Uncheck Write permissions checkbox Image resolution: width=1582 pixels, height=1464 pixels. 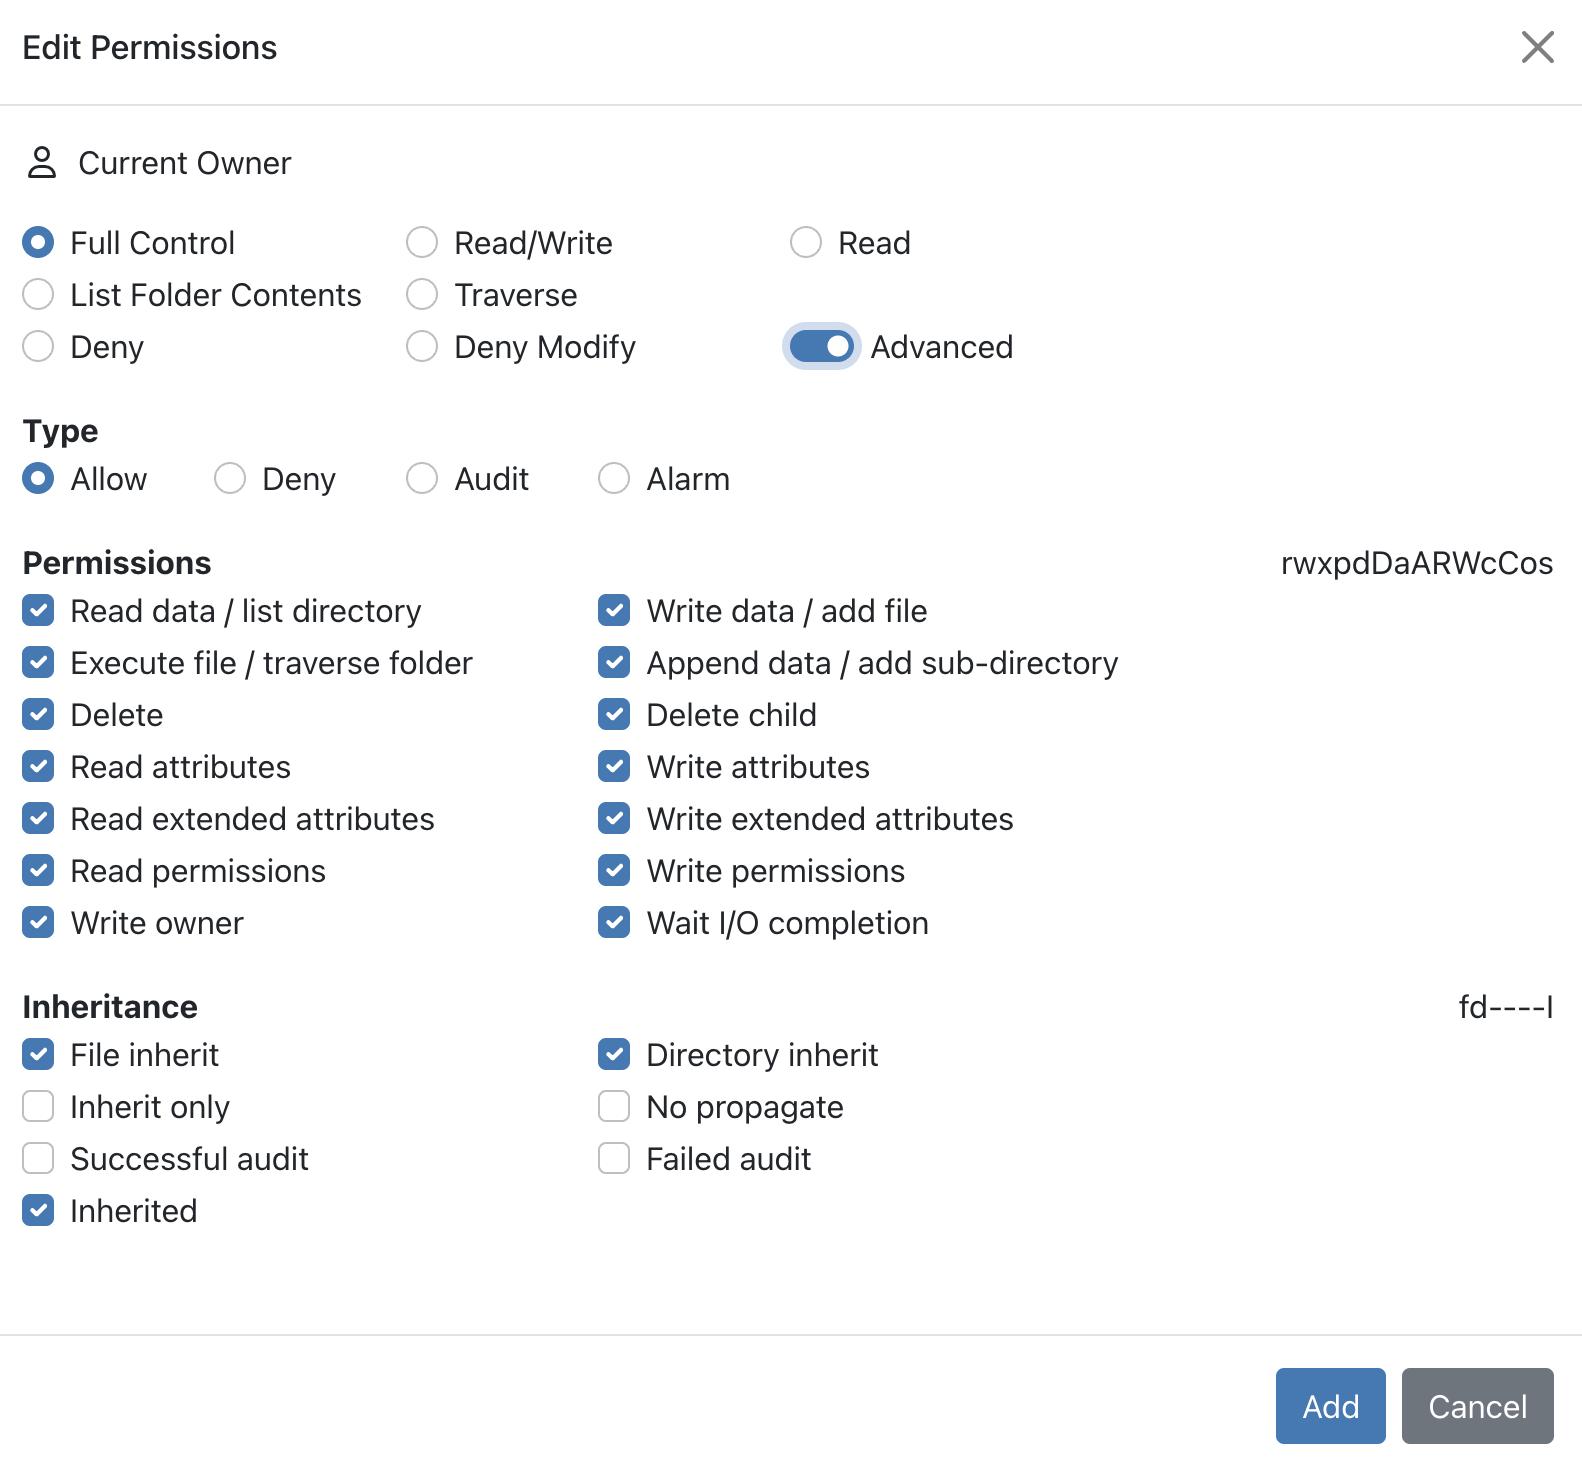614,870
